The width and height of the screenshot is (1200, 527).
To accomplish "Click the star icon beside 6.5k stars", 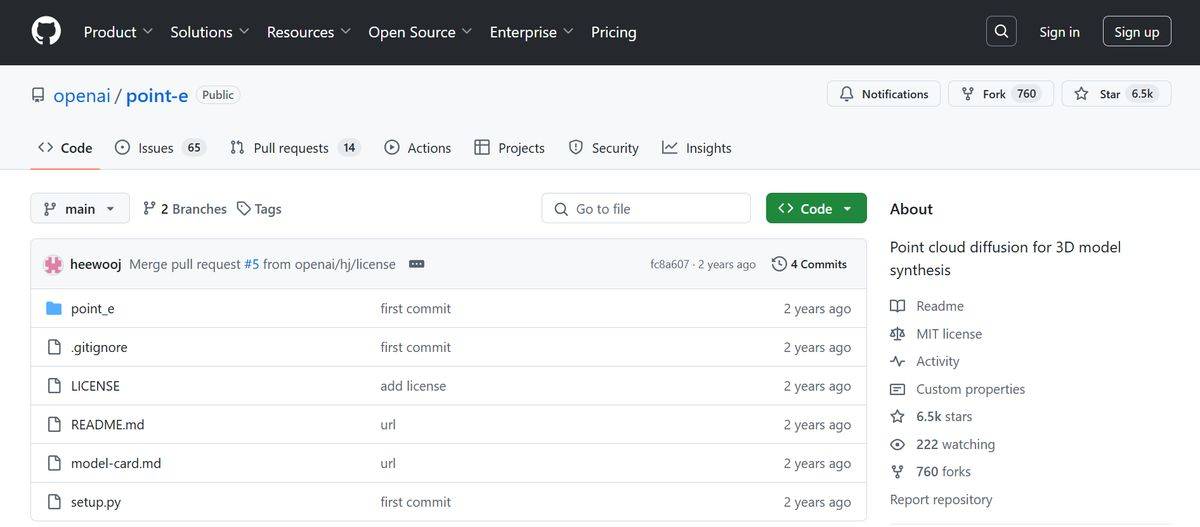I will click(x=897, y=416).
